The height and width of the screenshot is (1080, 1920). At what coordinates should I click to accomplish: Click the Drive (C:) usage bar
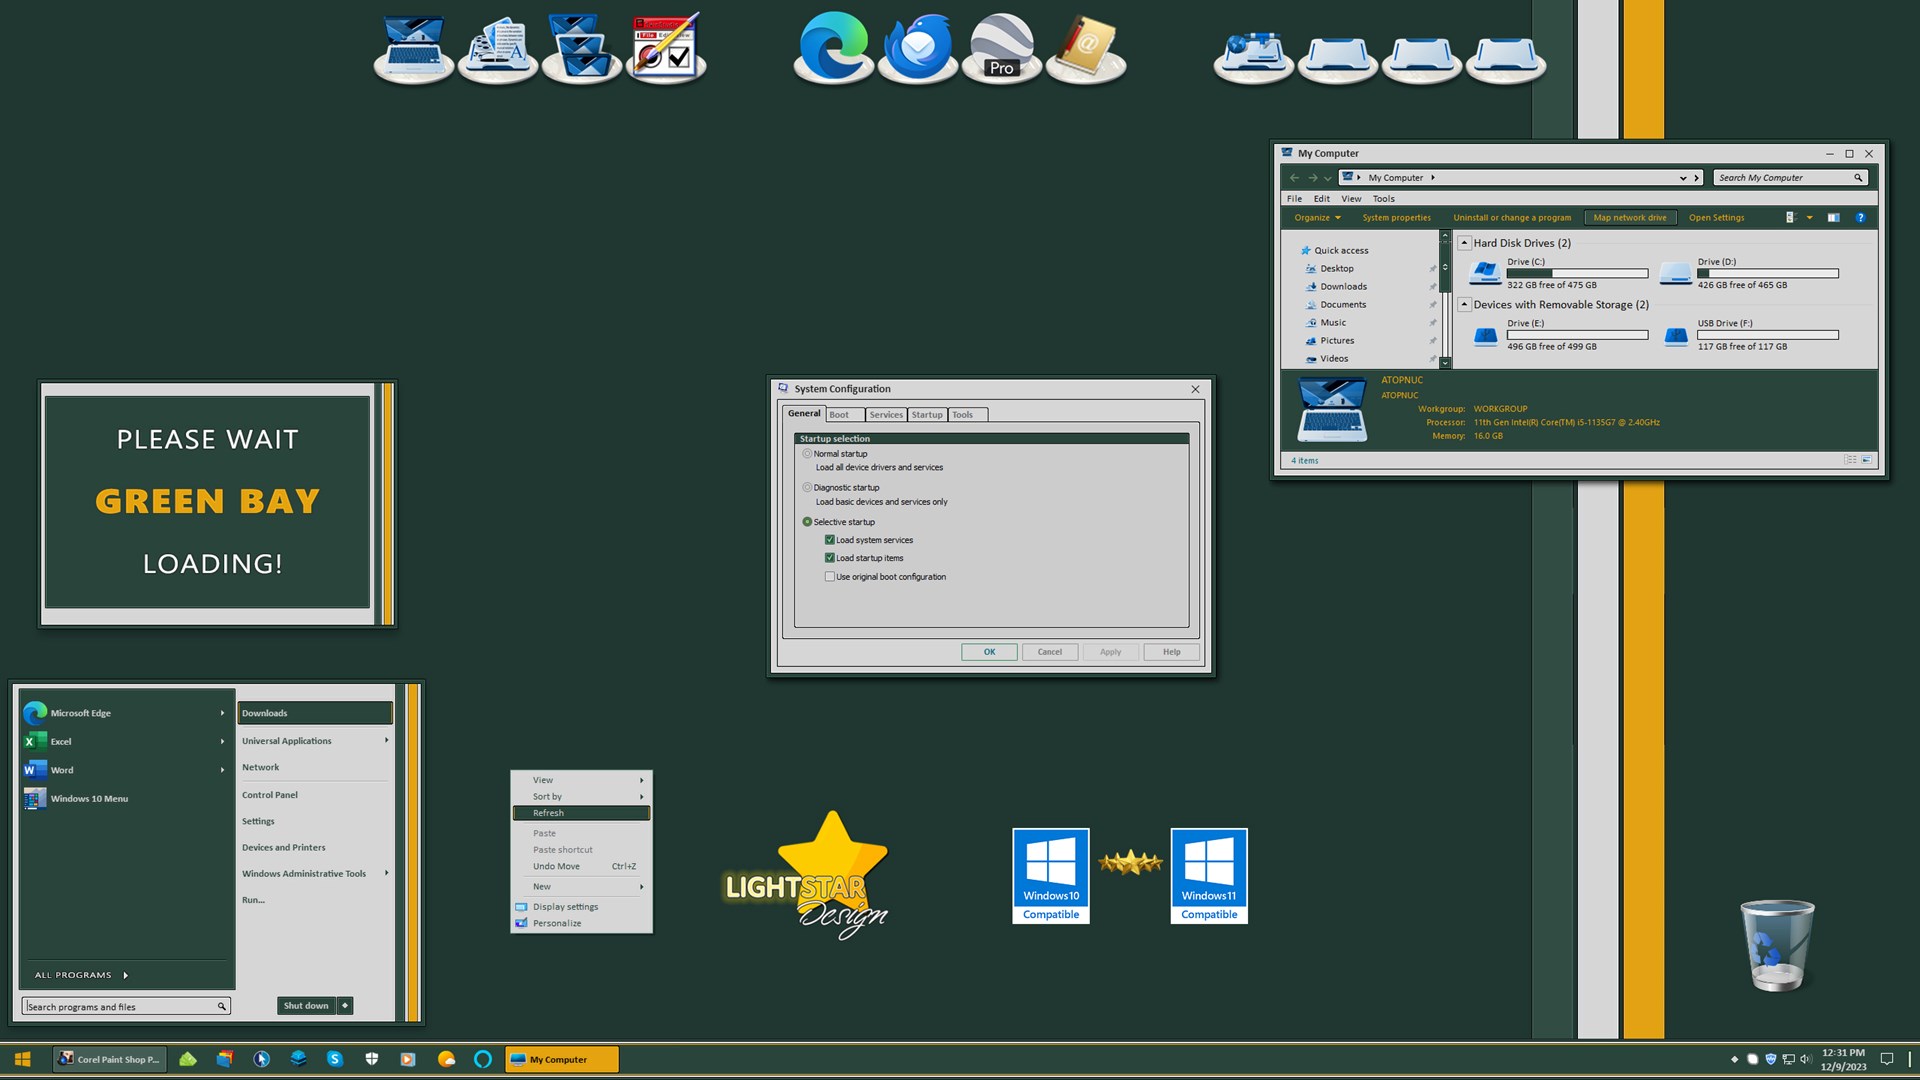click(x=1577, y=273)
